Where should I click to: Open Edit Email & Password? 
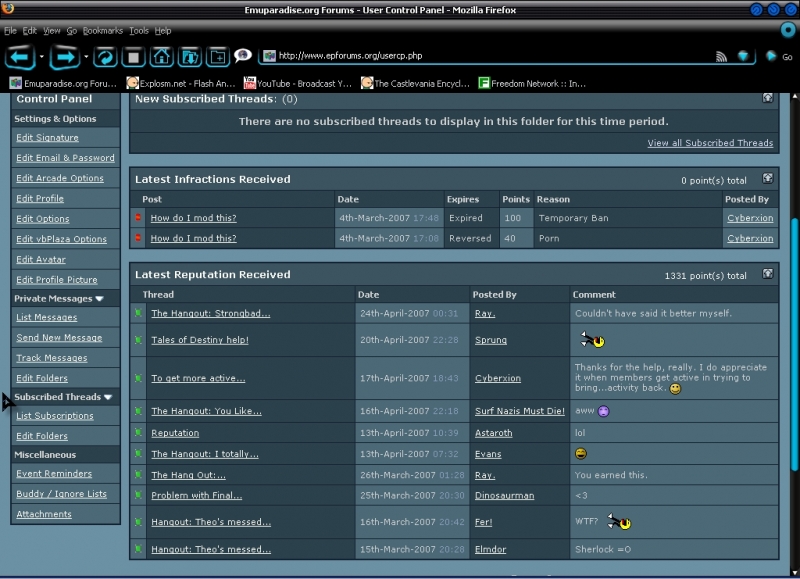[x=65, y=158]
